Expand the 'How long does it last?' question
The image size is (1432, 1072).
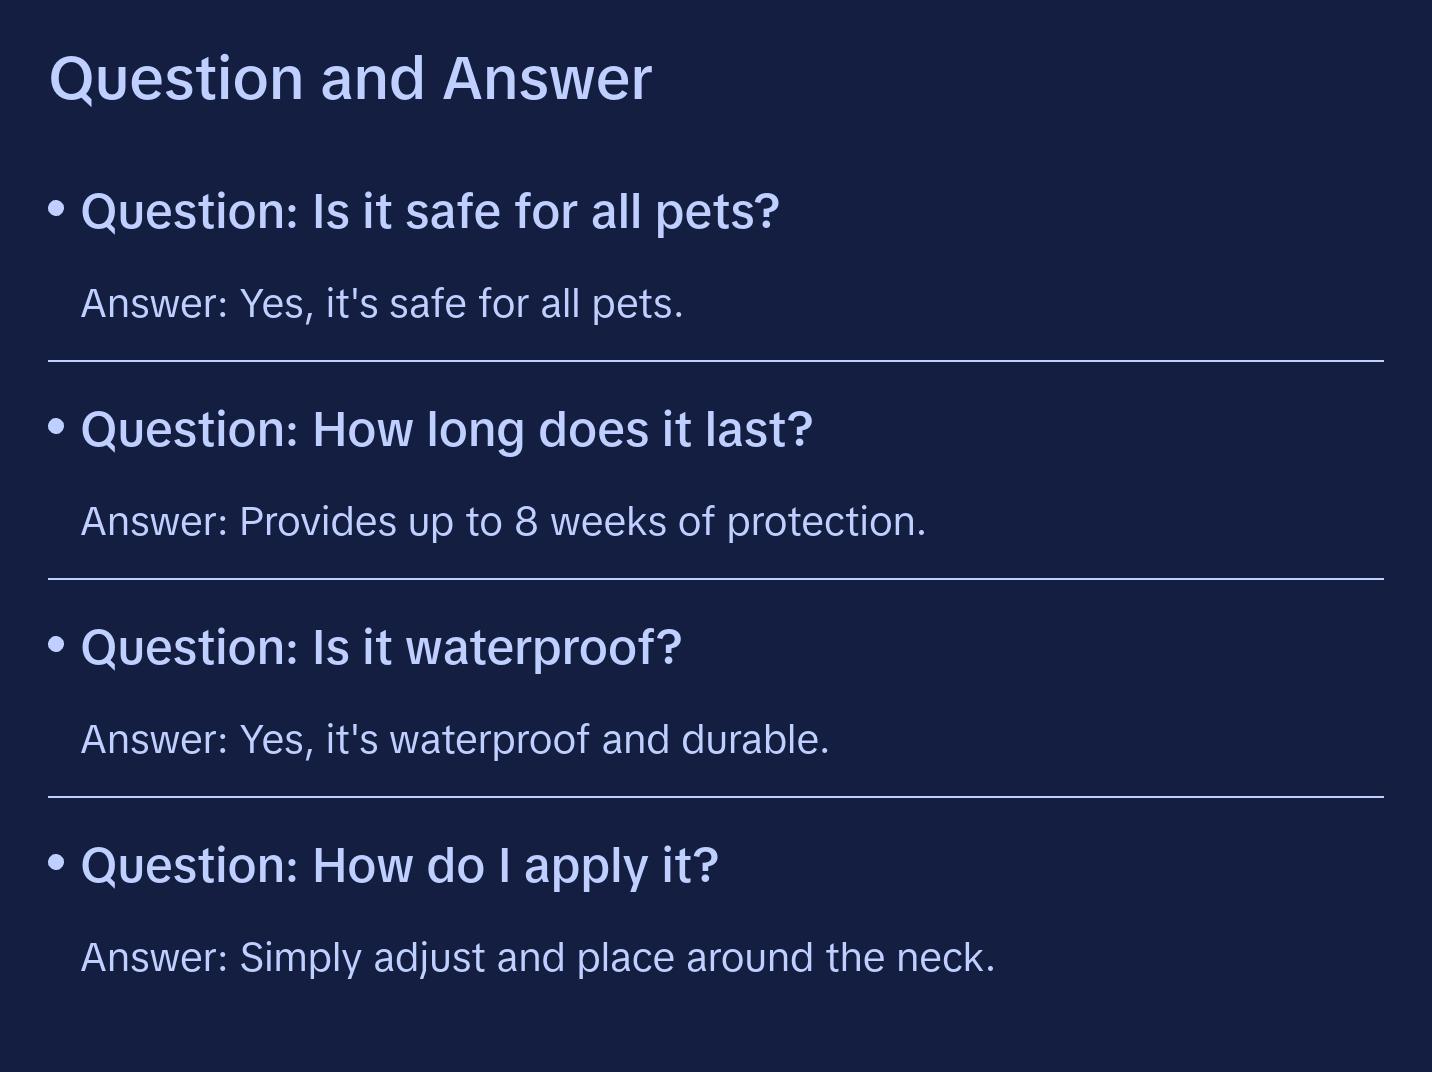click(446, 429)
